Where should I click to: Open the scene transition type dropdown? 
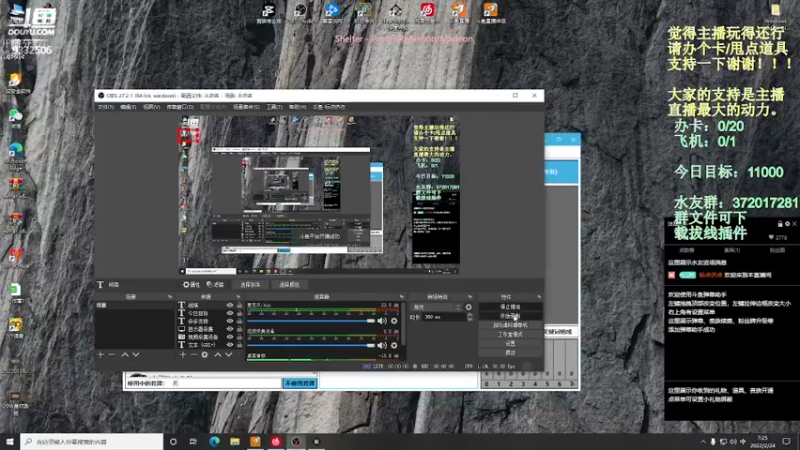437,307
